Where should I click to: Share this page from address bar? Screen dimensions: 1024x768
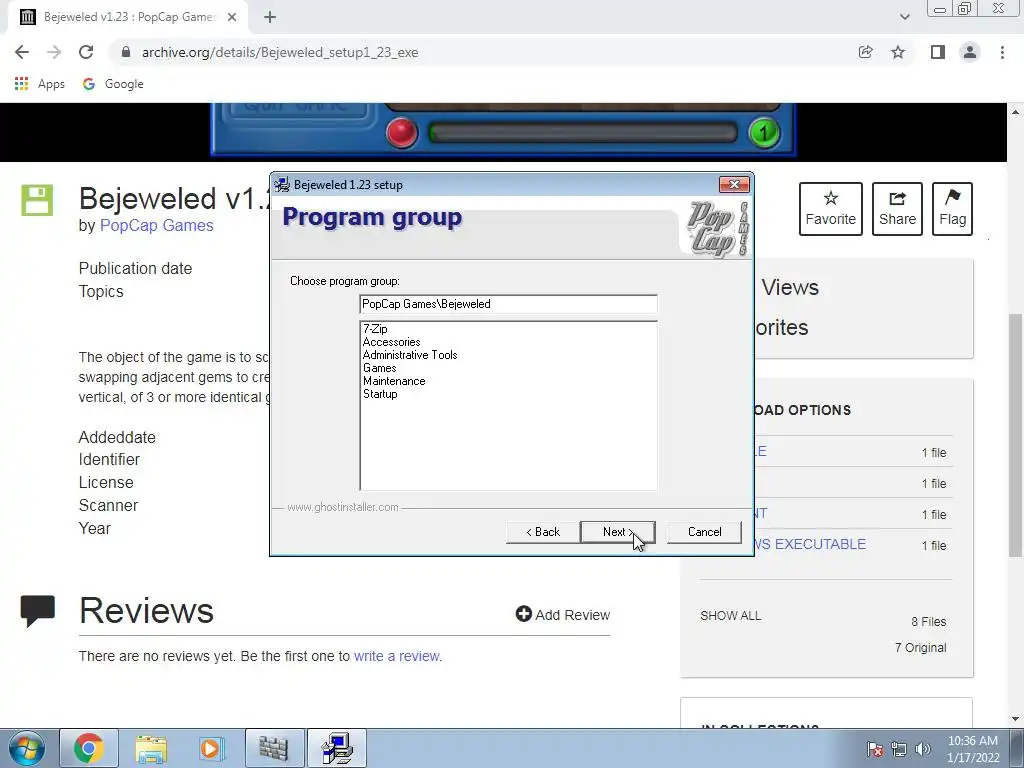[865, 52]
